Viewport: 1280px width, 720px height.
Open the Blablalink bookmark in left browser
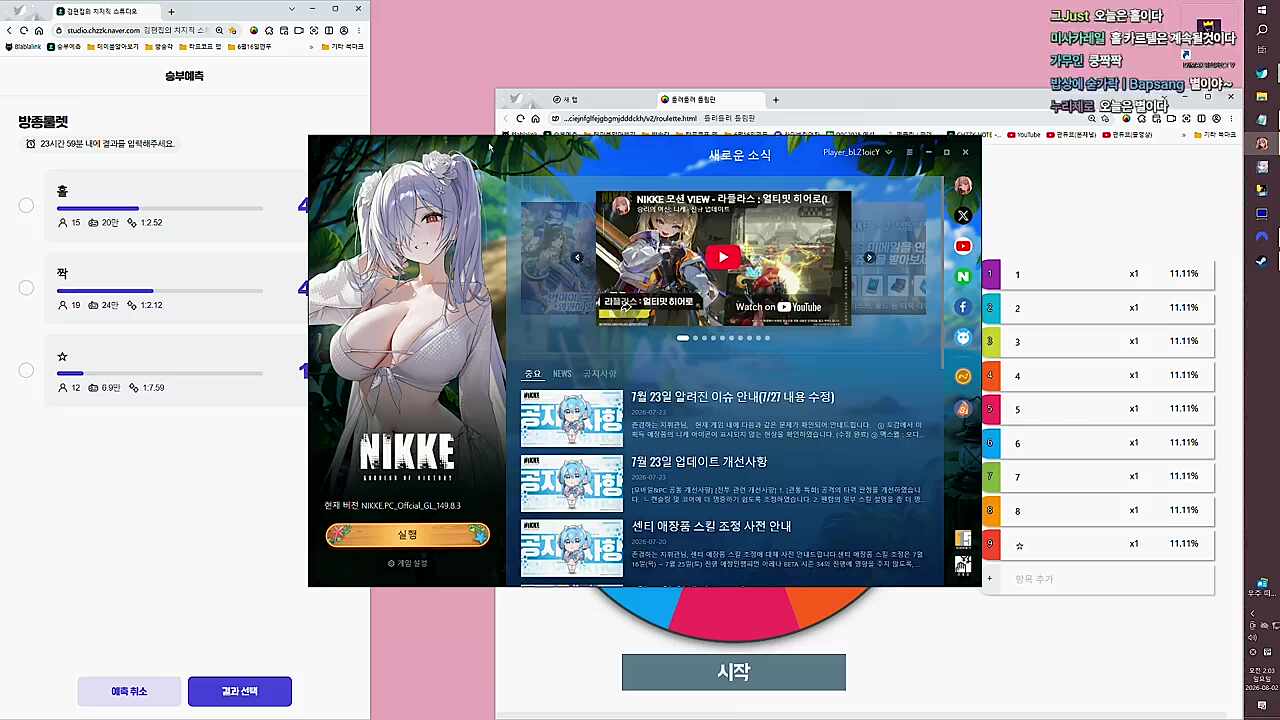click(24, 47)
